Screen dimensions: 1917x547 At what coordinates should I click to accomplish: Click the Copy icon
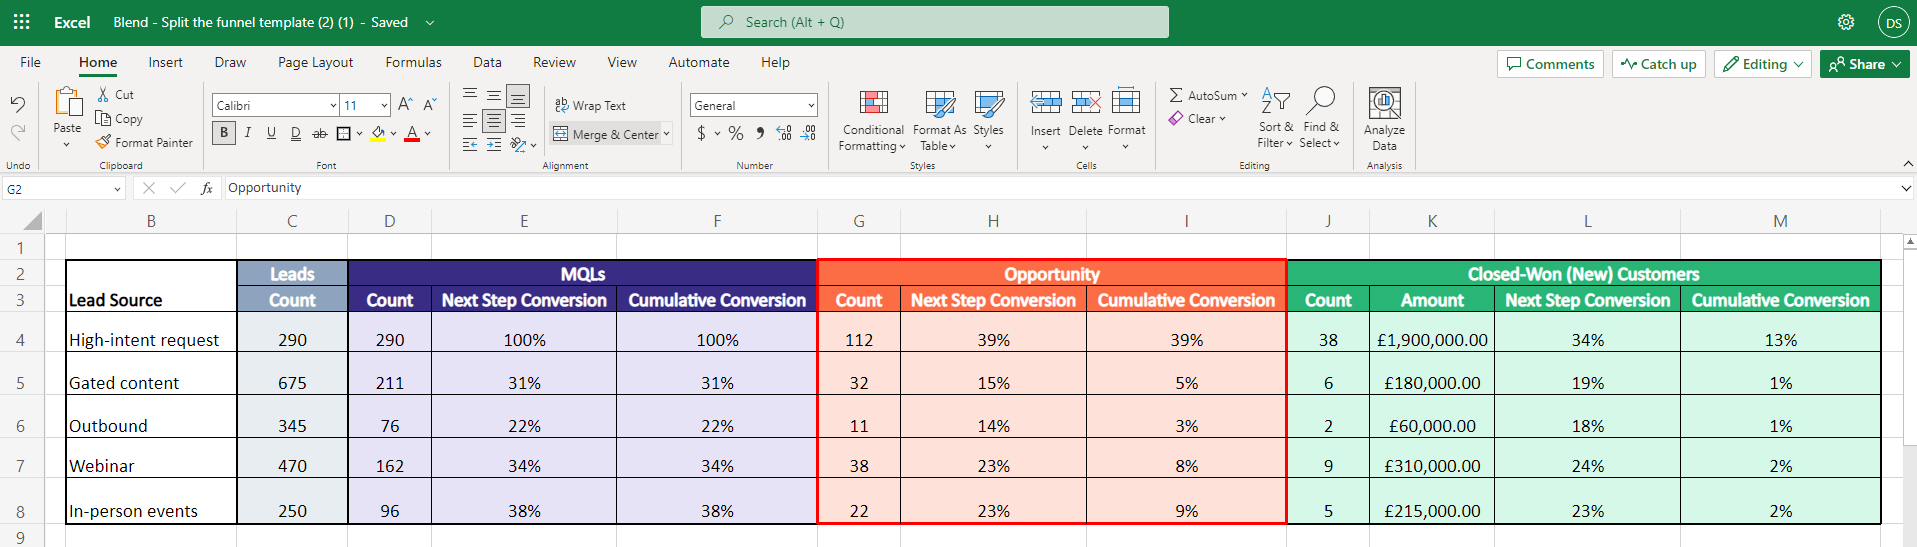pos(103,118)
